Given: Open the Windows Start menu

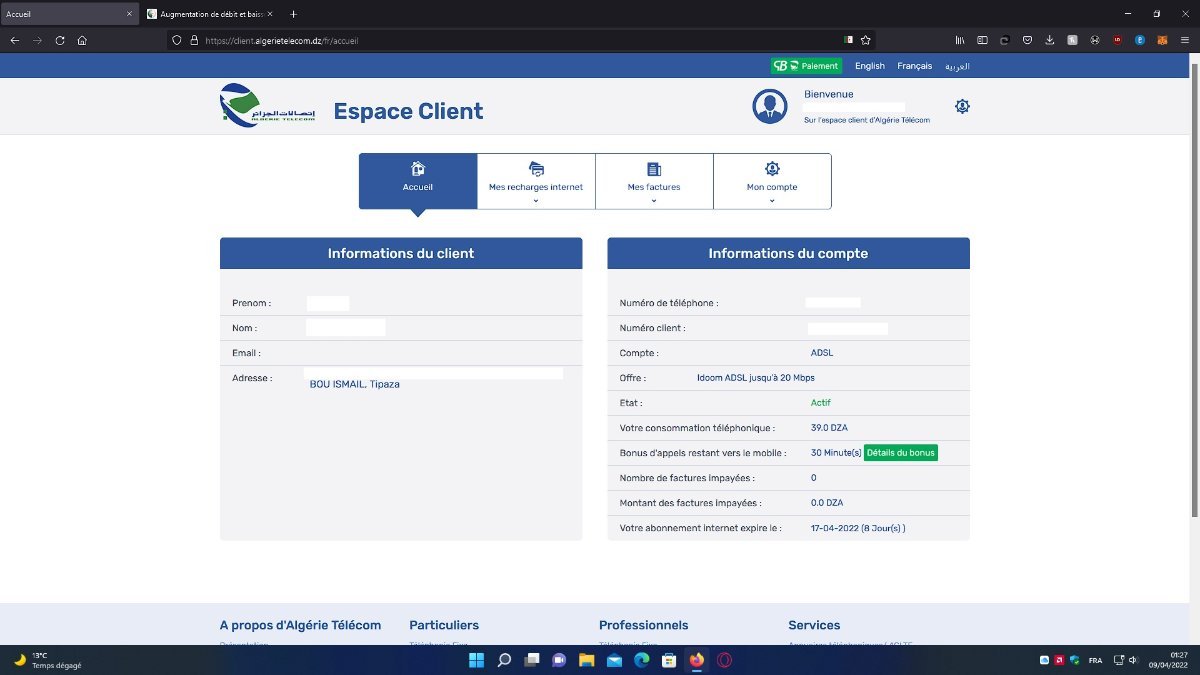Looking at the screenshot, I should point(477,660).
